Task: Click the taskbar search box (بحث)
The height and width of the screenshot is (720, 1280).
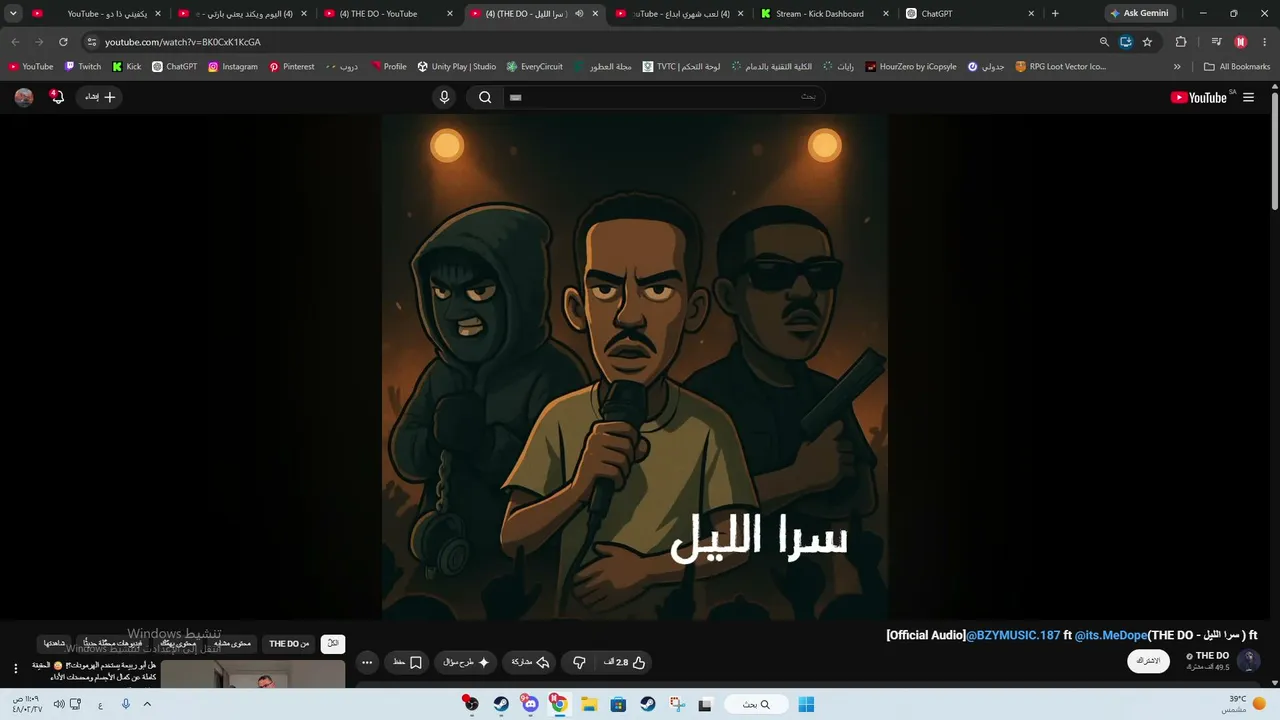Action: (x=757, y=704)
